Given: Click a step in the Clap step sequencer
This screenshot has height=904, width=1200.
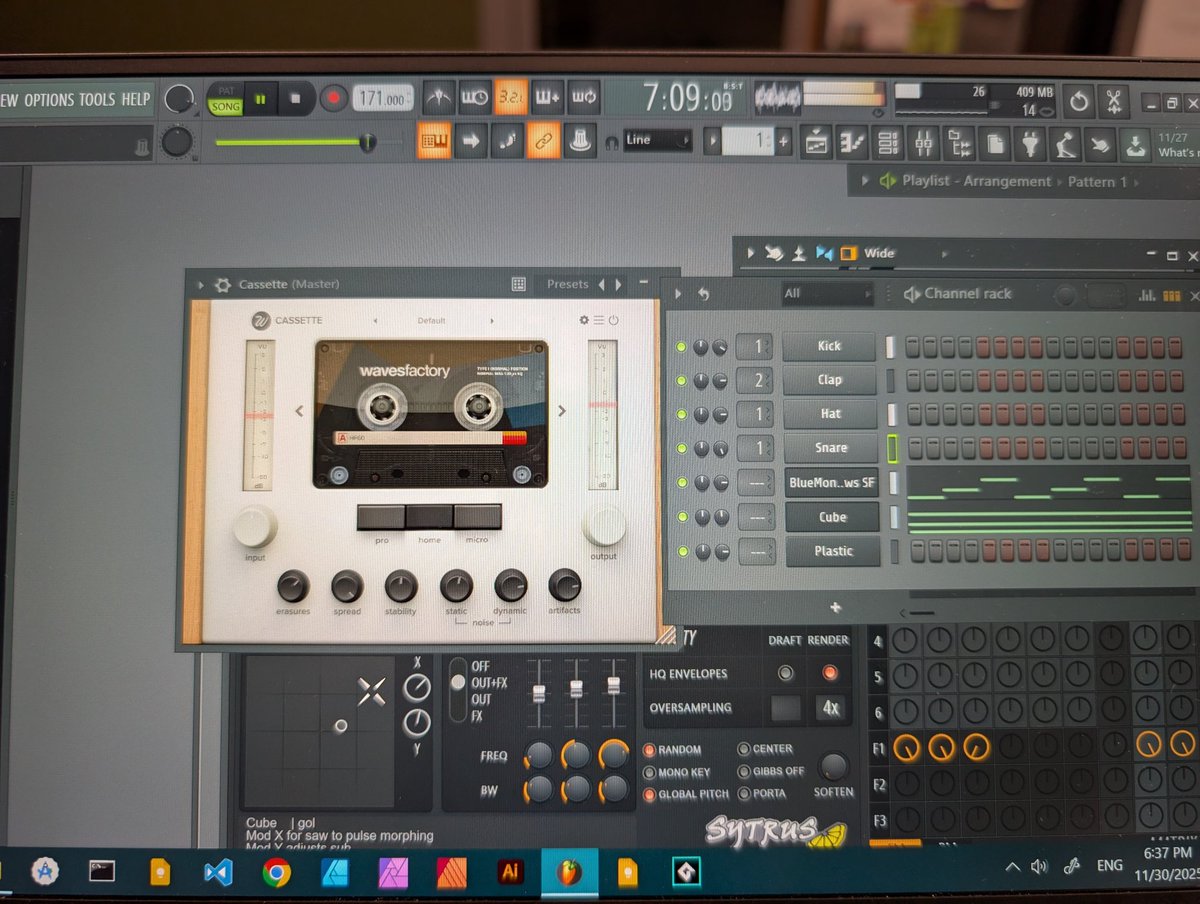Looking at the screenshot, I should 912,379.
